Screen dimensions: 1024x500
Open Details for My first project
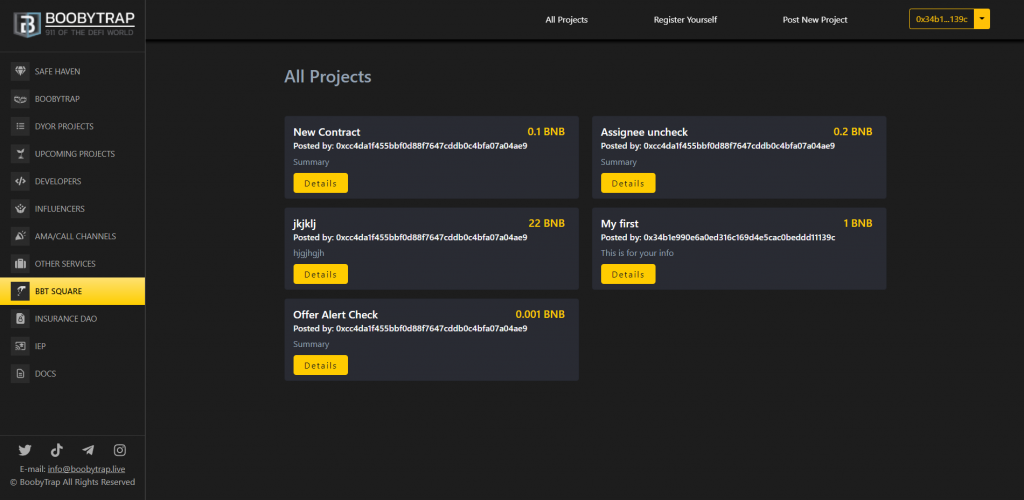(628, 274)
